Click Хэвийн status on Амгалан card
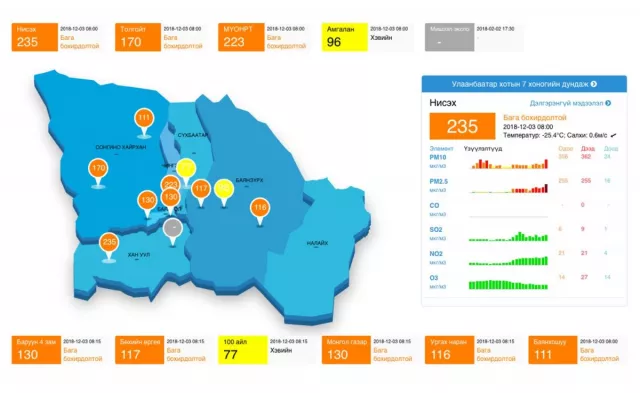This screenshot has height=393, width=640. 381,38
